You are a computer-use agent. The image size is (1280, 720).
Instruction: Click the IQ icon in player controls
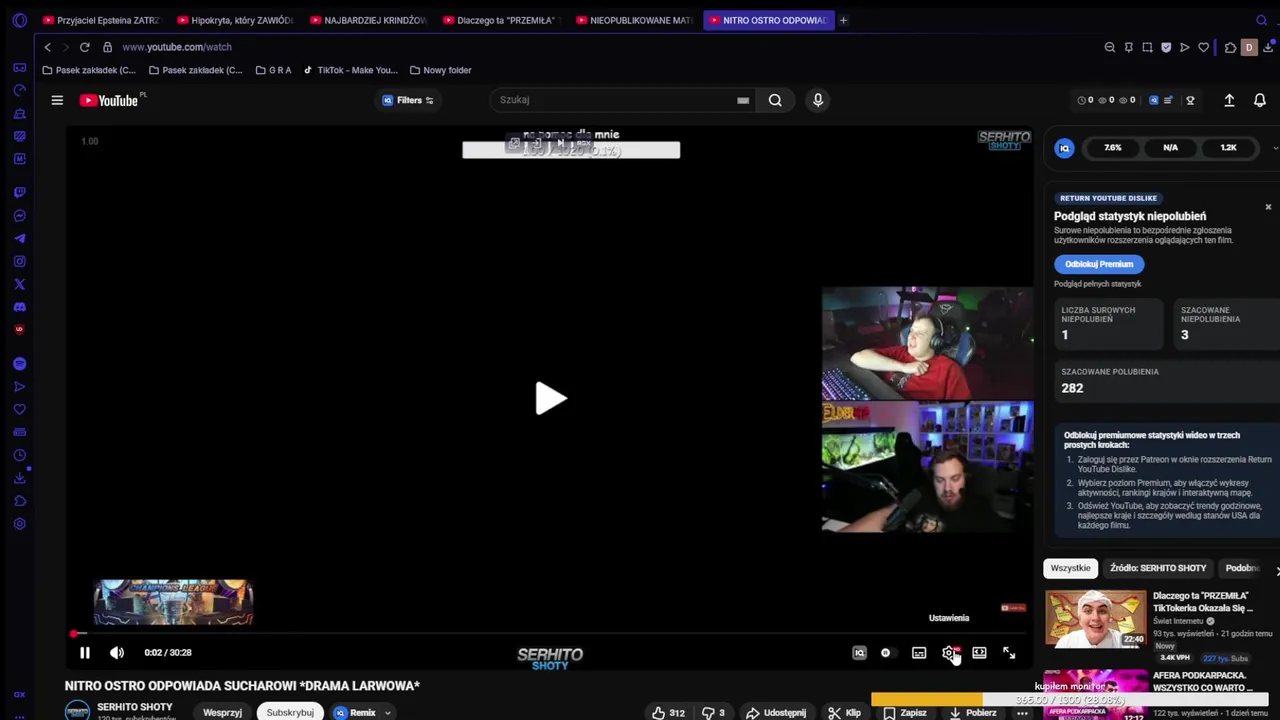[859, 653]
